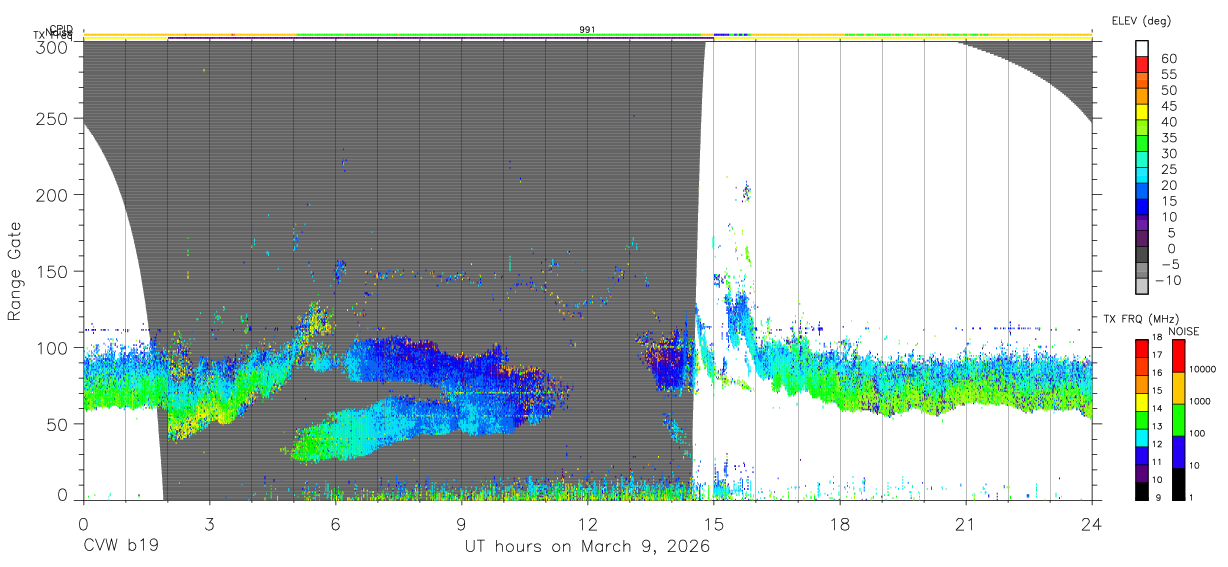Click the cyan swatch in TX FRQ color bar
Image resolution: width=1228 pixels, height=567 pixels.
click(x=1143, y=437)
